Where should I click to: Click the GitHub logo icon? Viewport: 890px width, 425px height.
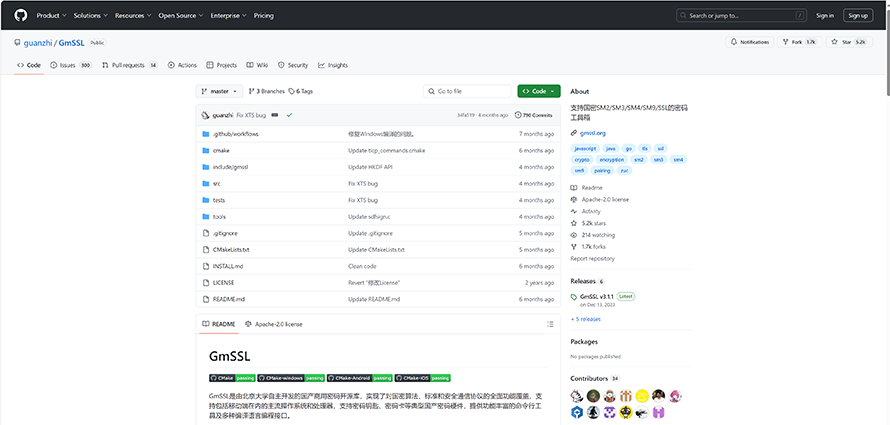[x=20, y=15]
